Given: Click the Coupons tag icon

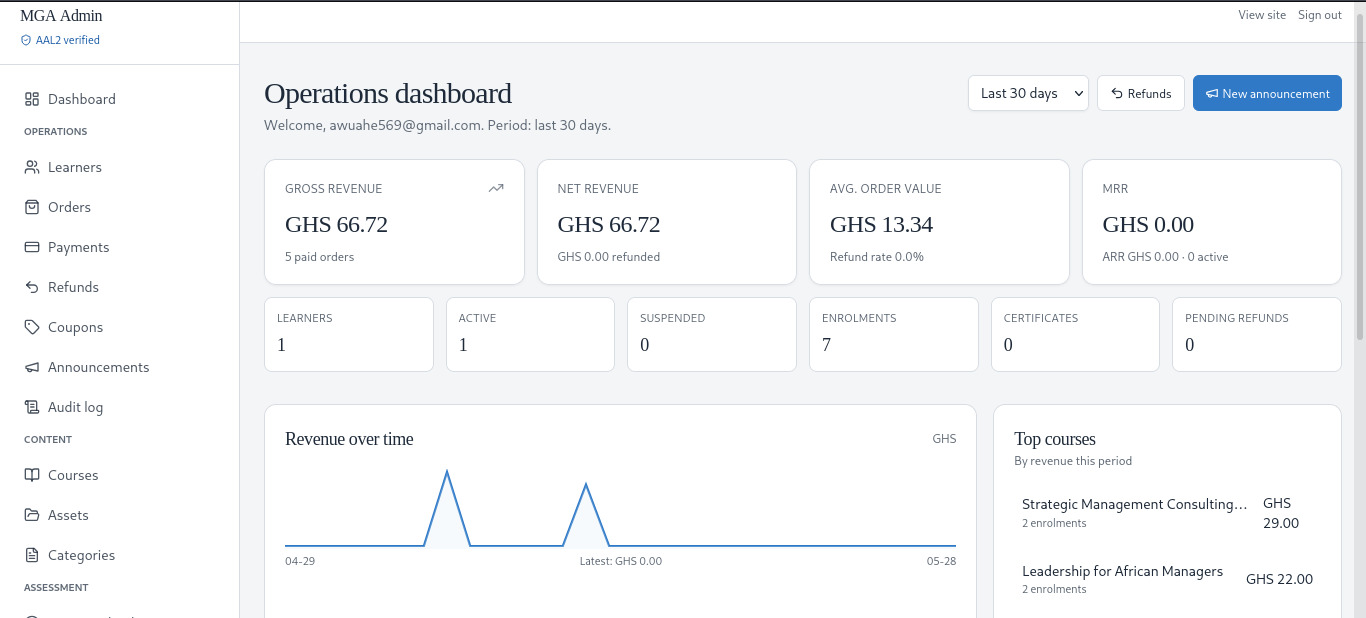Looking at the screenshot, I should click(x=31, y=327).
